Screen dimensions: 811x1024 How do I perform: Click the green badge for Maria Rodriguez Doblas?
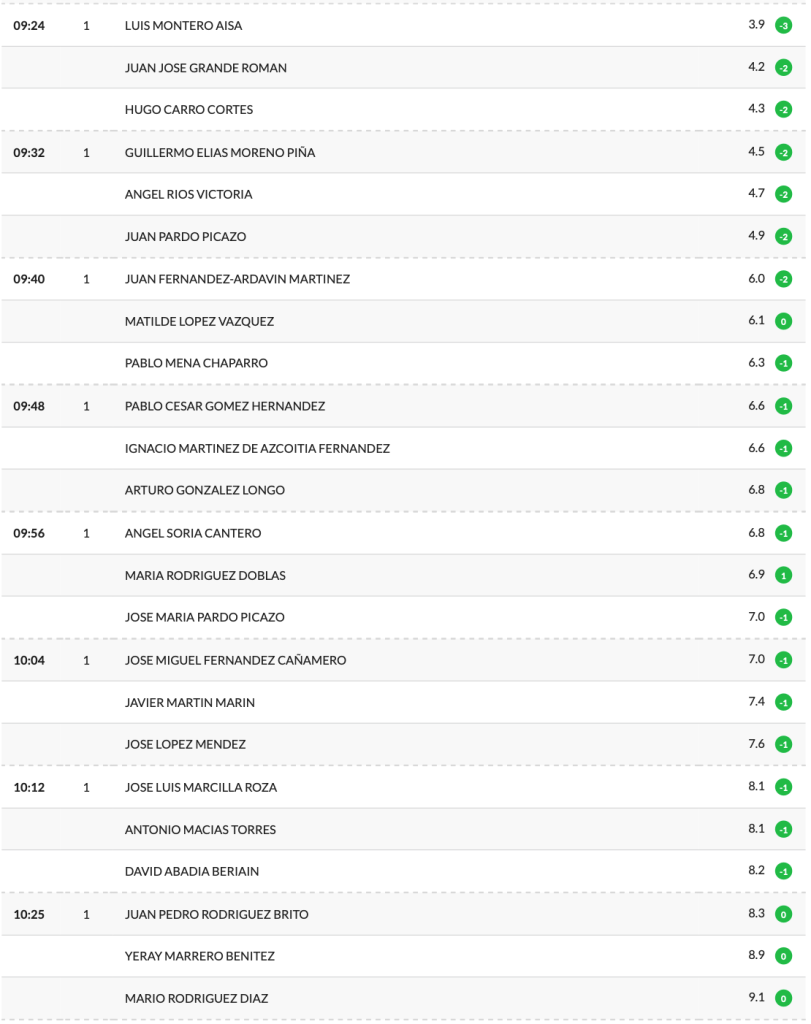[783, 576]
